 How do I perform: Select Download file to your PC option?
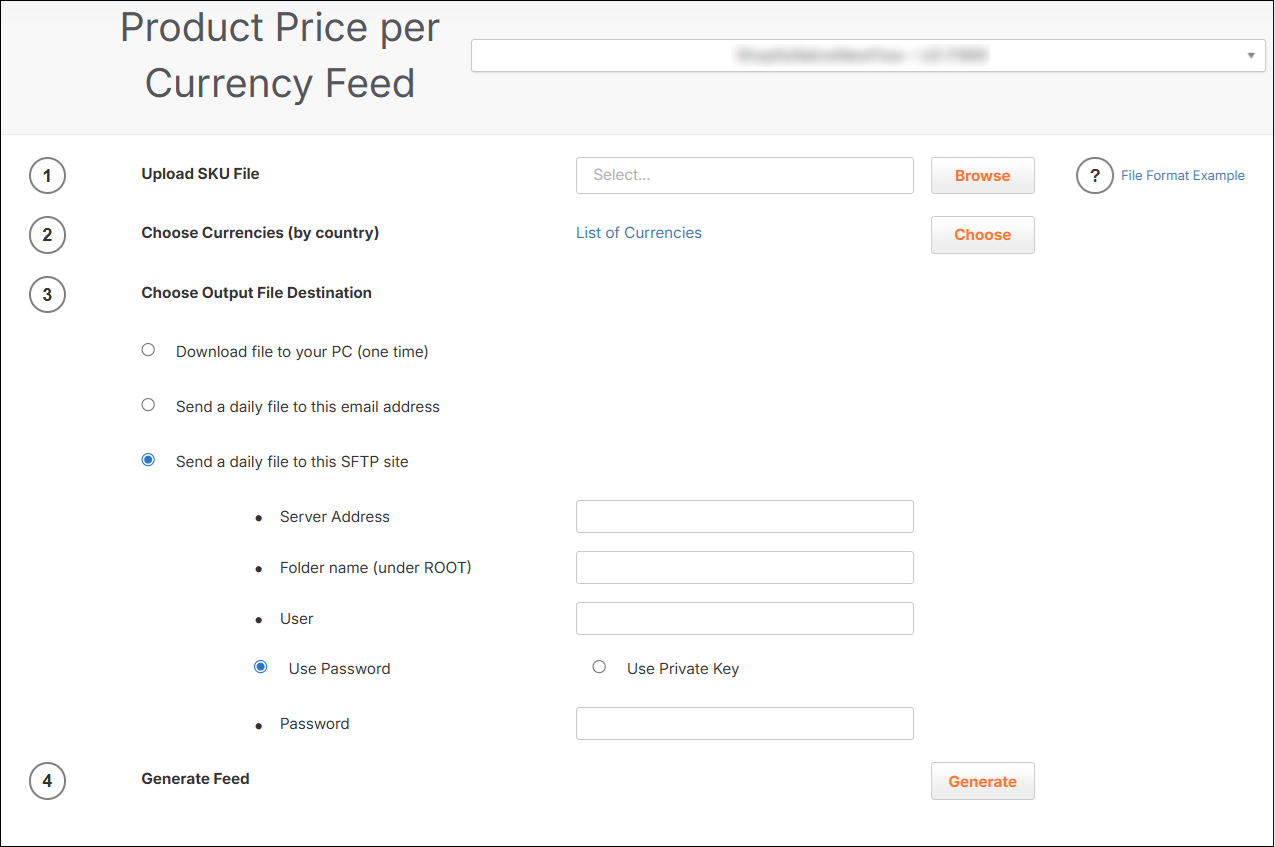(149, 351)
